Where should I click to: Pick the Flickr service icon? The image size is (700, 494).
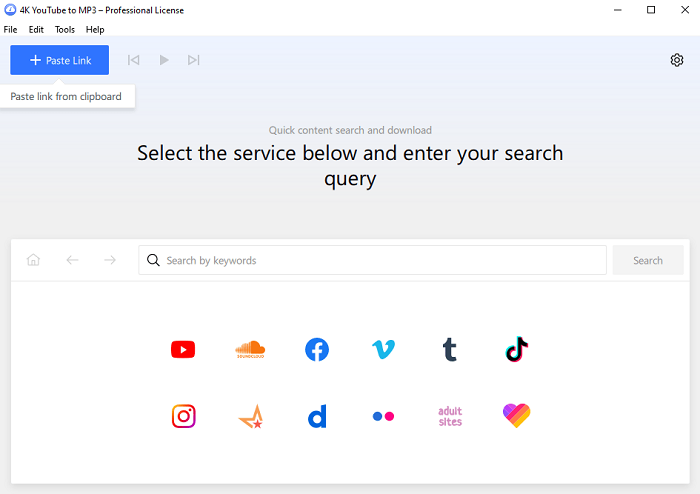[383, 416]
